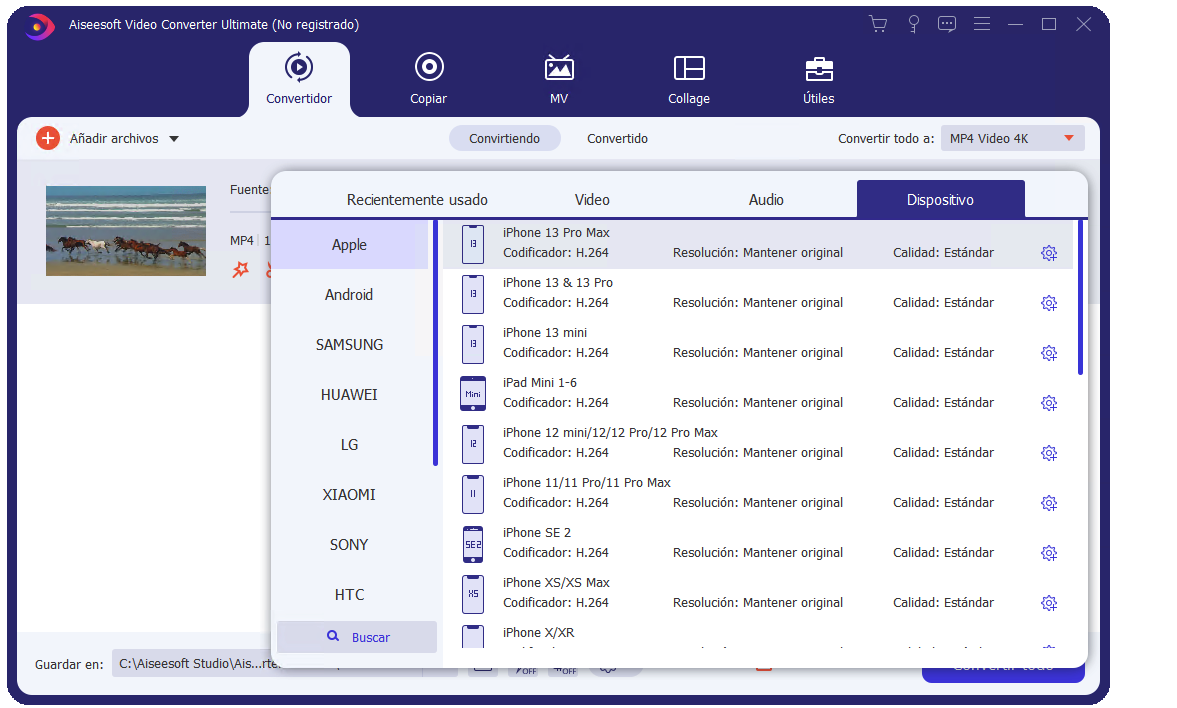
Task: Click "iPhone SE 2" profile name
Action: pos(537,532)
